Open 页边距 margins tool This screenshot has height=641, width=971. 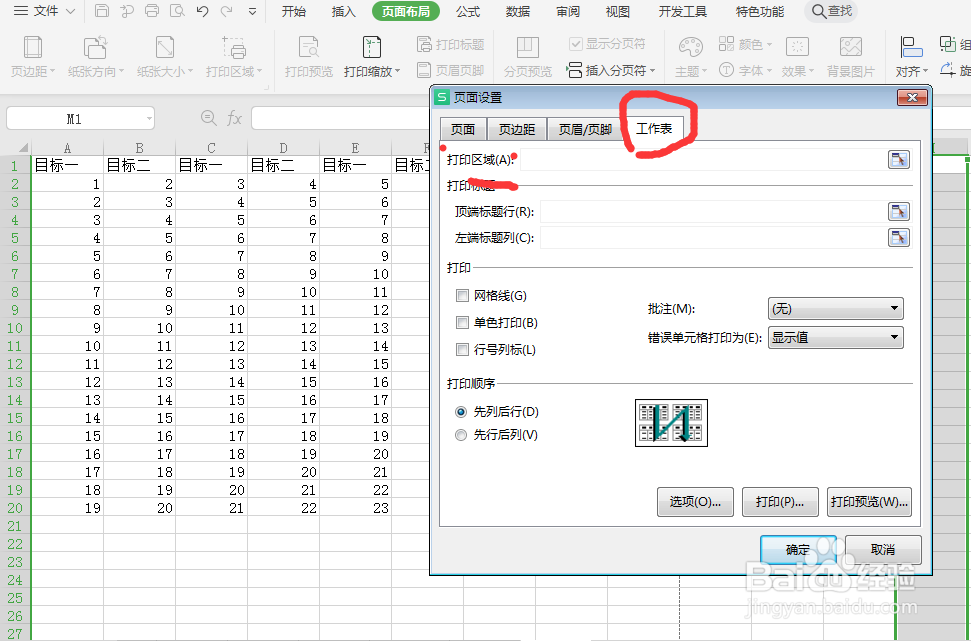[33, 56]
